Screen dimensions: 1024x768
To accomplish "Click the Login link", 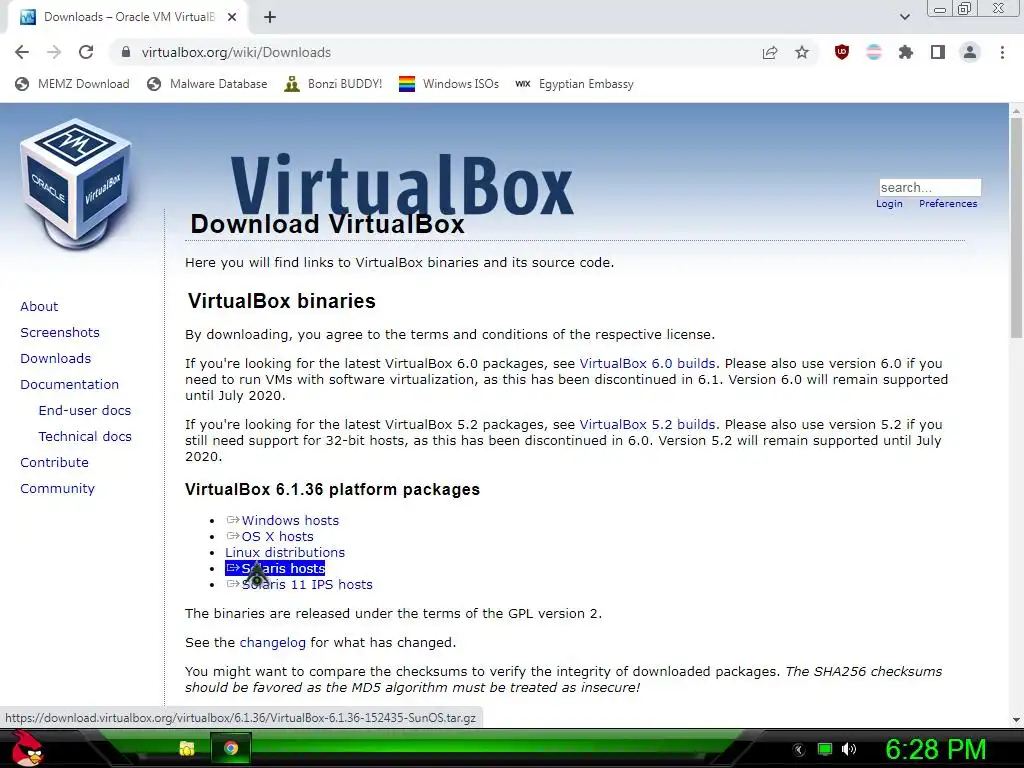I will (x=889, y=204).
